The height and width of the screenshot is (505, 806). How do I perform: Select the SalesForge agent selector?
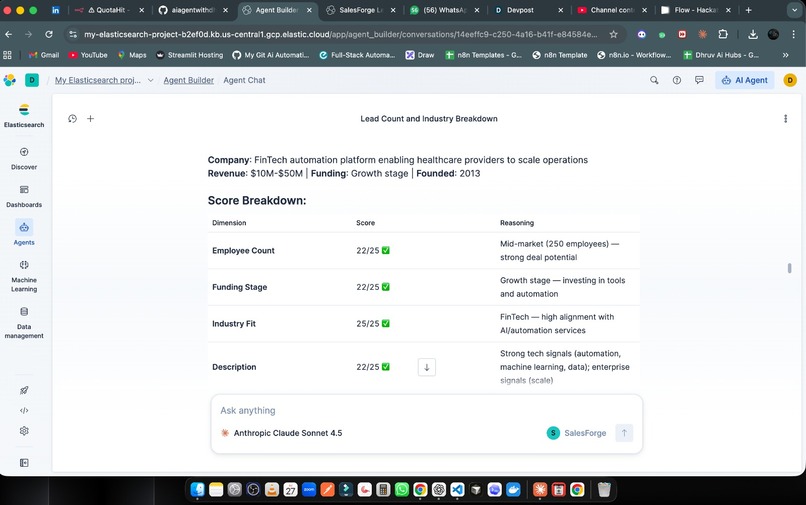click(576, 433)
